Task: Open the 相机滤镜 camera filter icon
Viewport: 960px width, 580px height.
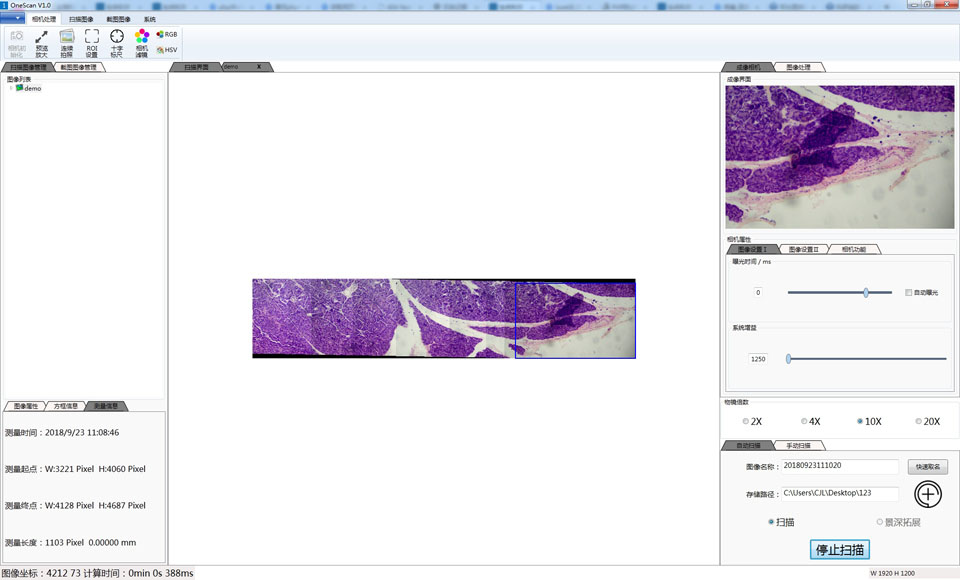Action: coord(142,42)
